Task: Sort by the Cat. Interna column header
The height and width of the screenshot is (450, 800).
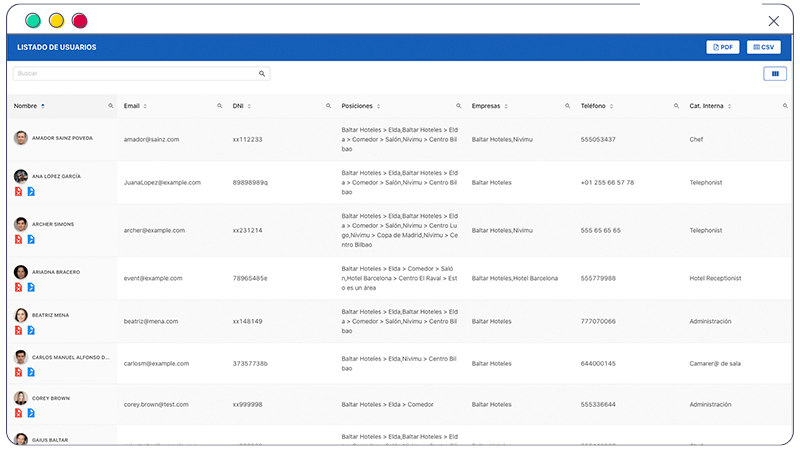Action: click(710, 106)
